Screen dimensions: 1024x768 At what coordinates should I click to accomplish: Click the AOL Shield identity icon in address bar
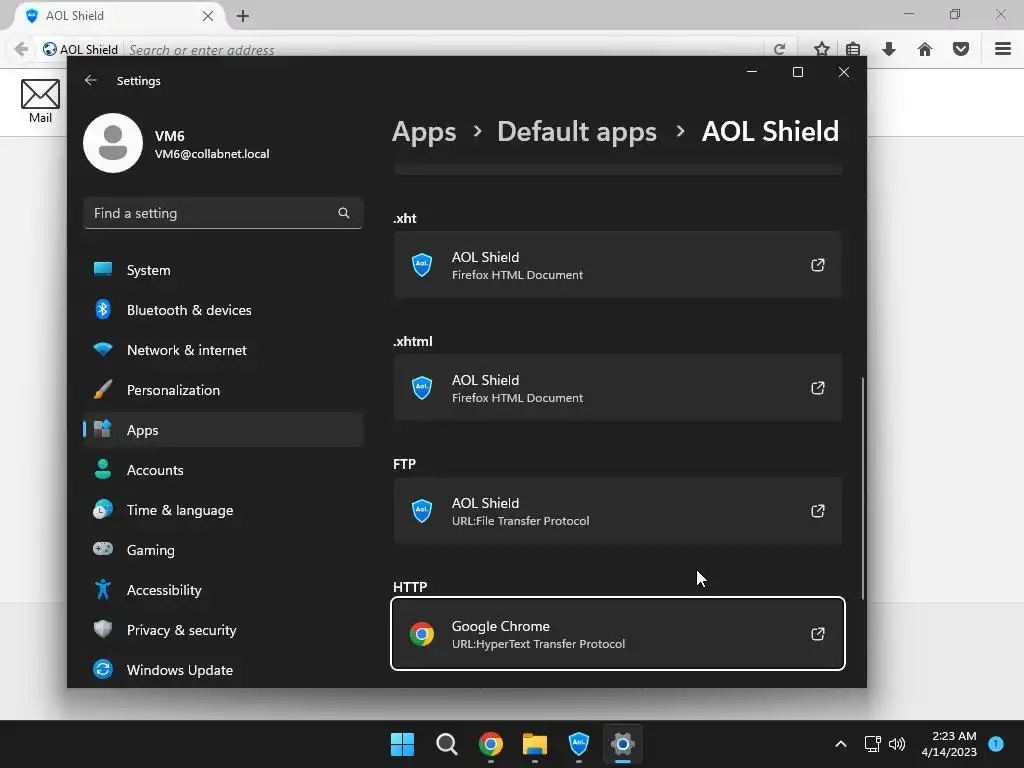(50, 49)
